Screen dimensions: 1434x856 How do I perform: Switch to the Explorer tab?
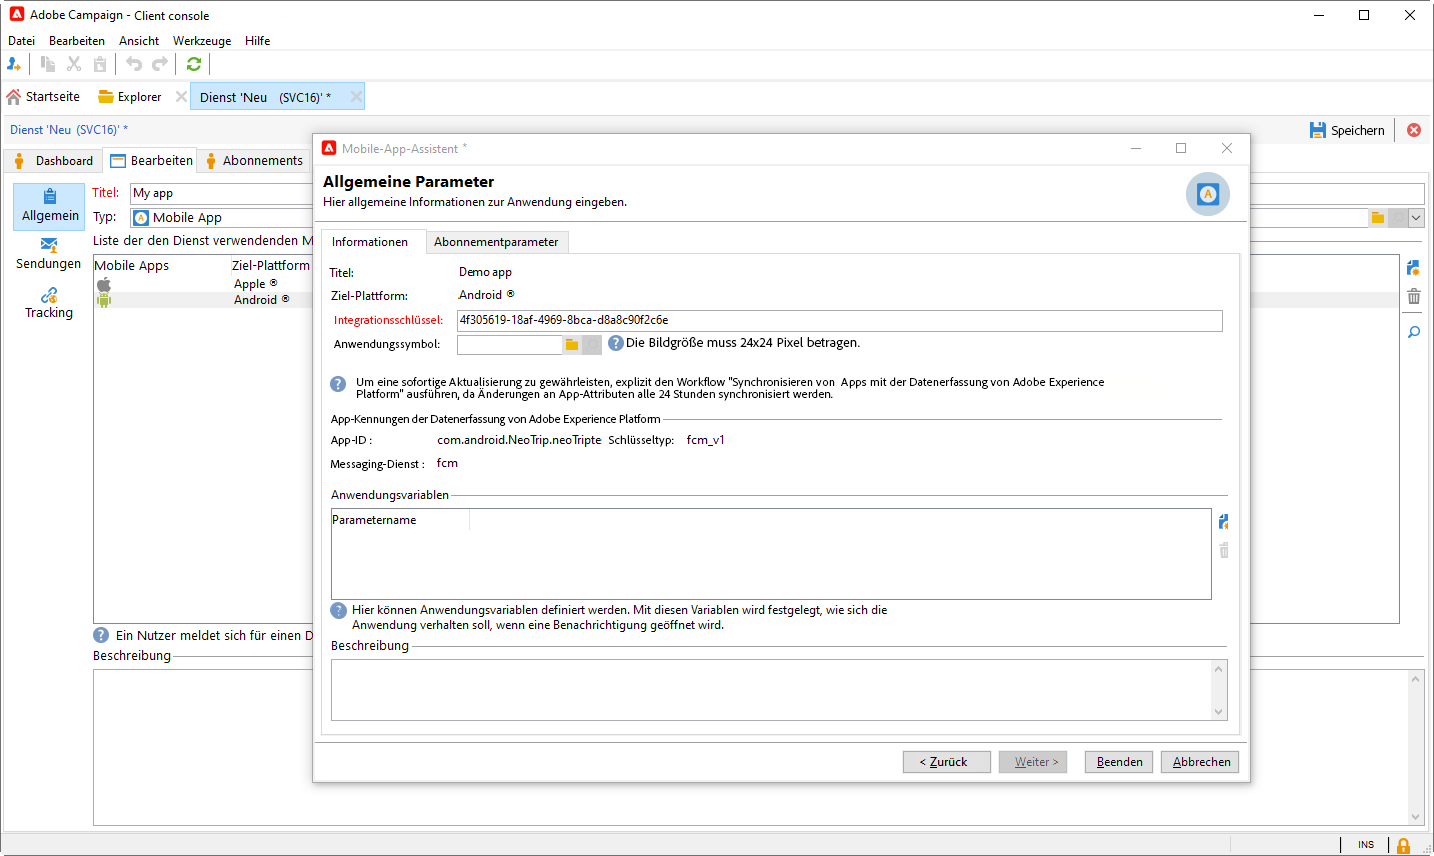[x=130, y=97]
